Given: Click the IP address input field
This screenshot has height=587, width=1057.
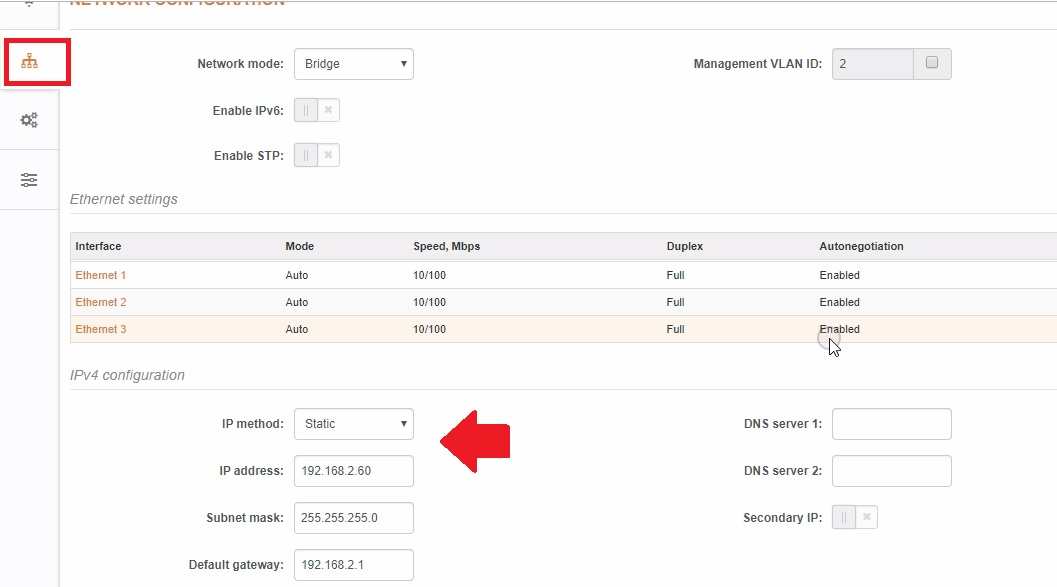Looking at the screenshot, I should pyautogui.click(x=354, y=471).
